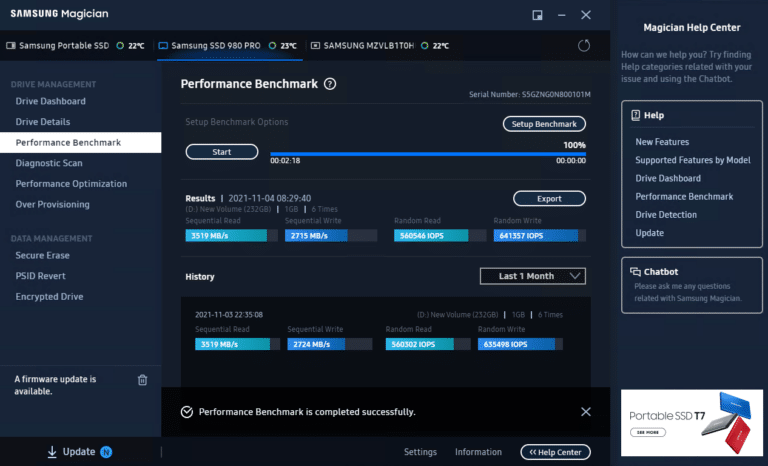Viewport: 768px width, 466px height.
Task: Click the 3519 MB/s result bar in Results
Action: coord(231,236)
